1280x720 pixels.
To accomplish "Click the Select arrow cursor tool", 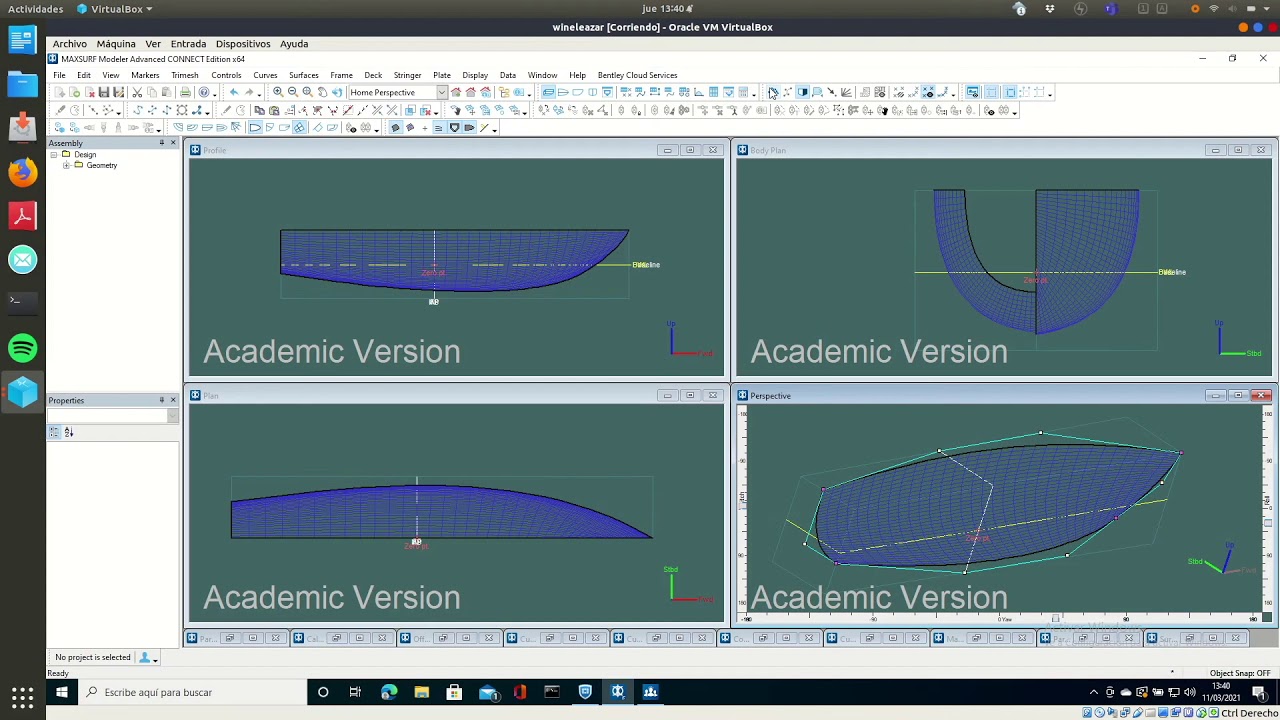I will [x=773, y=92].
